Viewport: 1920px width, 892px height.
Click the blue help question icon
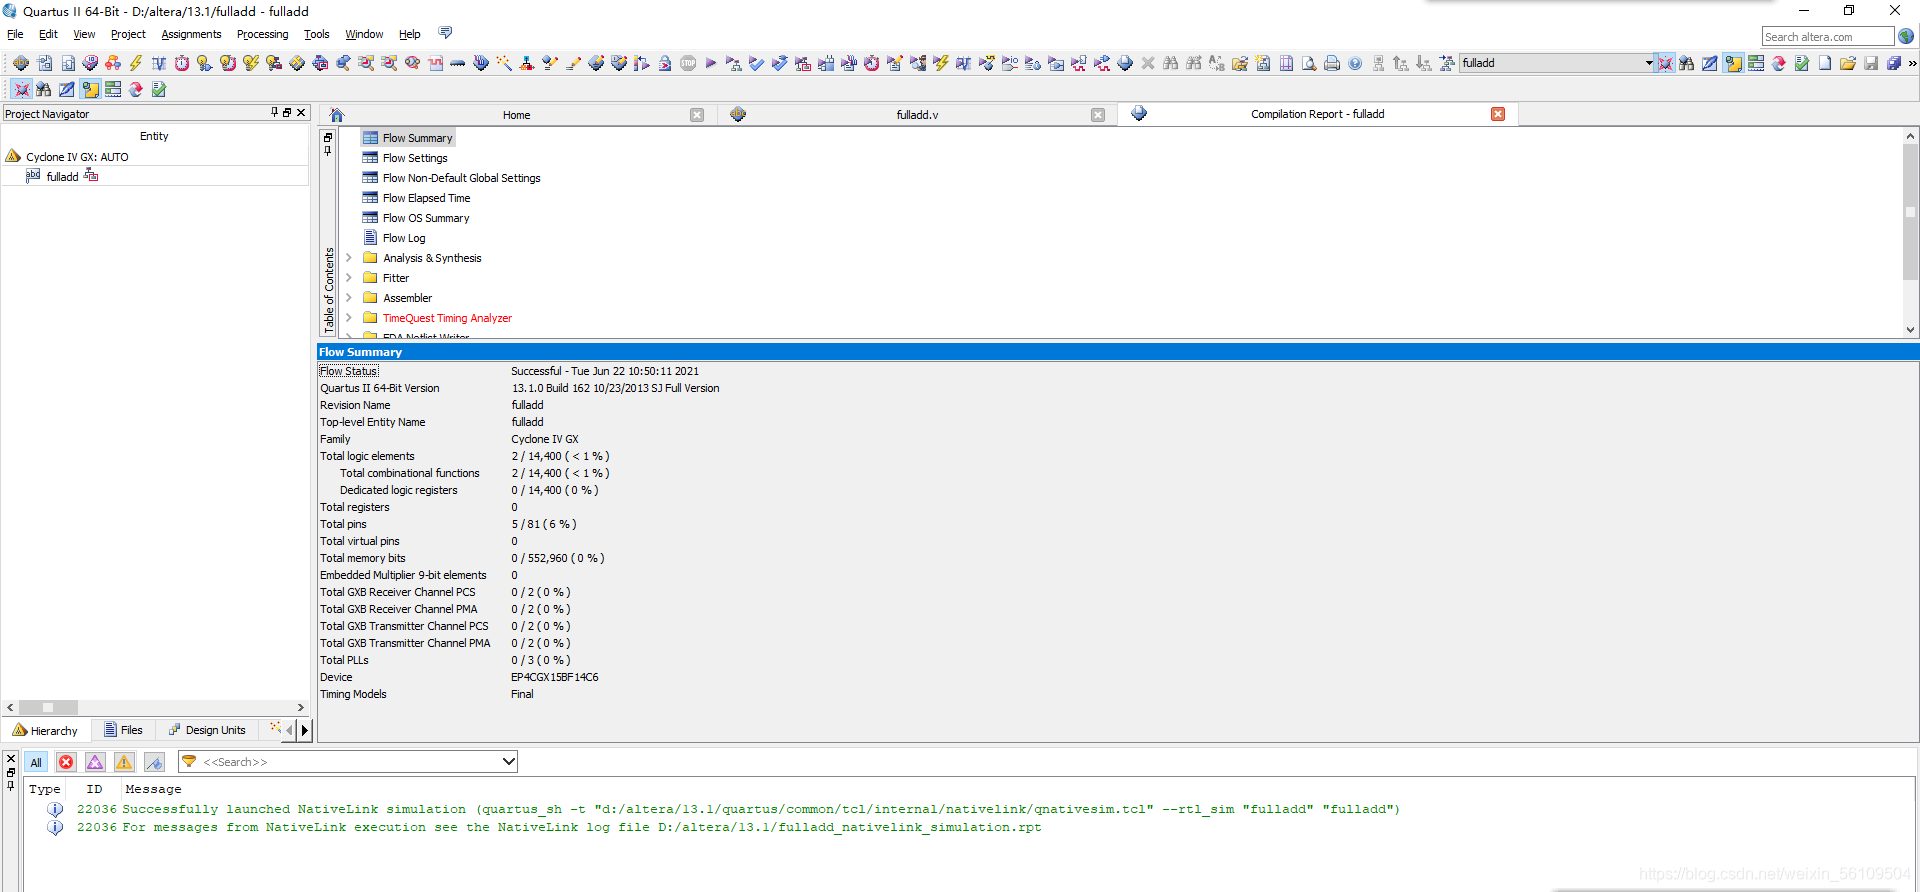click(1355, 63)
